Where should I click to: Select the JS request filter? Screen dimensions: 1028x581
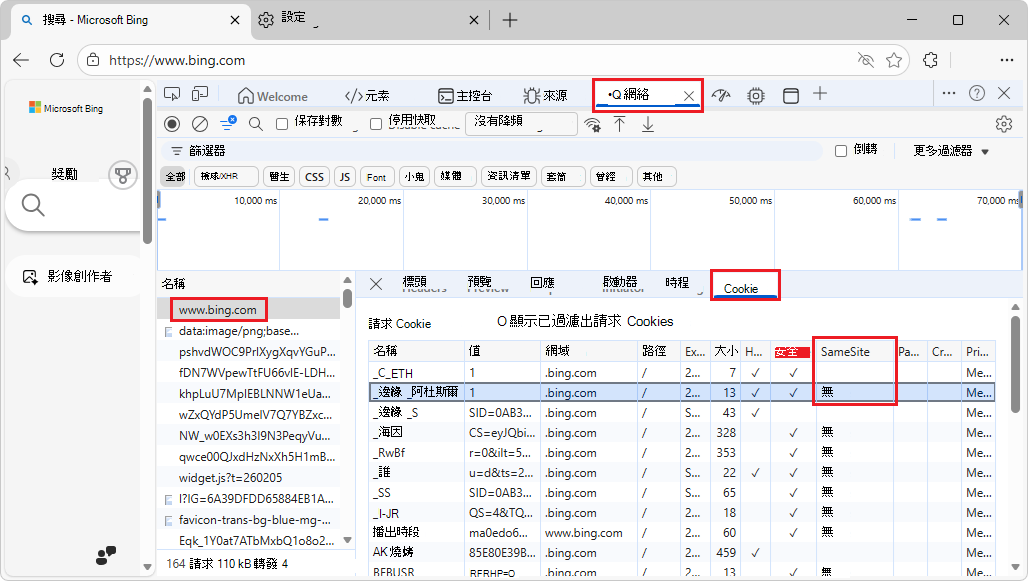coord(344,176)
